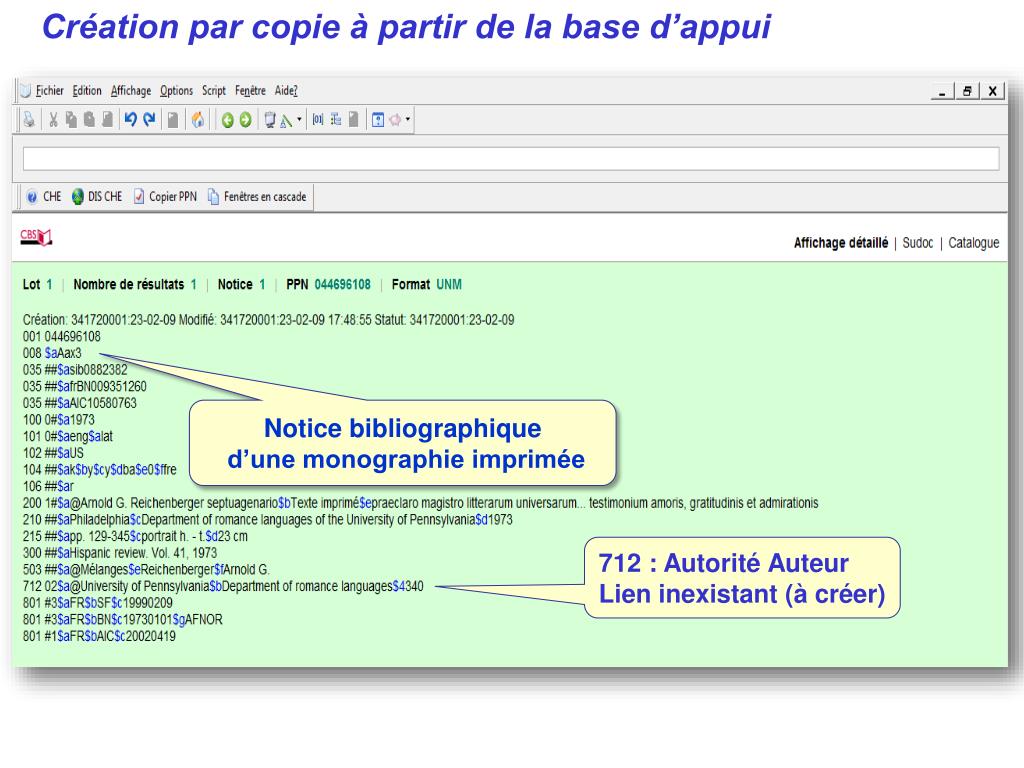
Task: Click the blue help window icon
Action: tap(377, 120)
